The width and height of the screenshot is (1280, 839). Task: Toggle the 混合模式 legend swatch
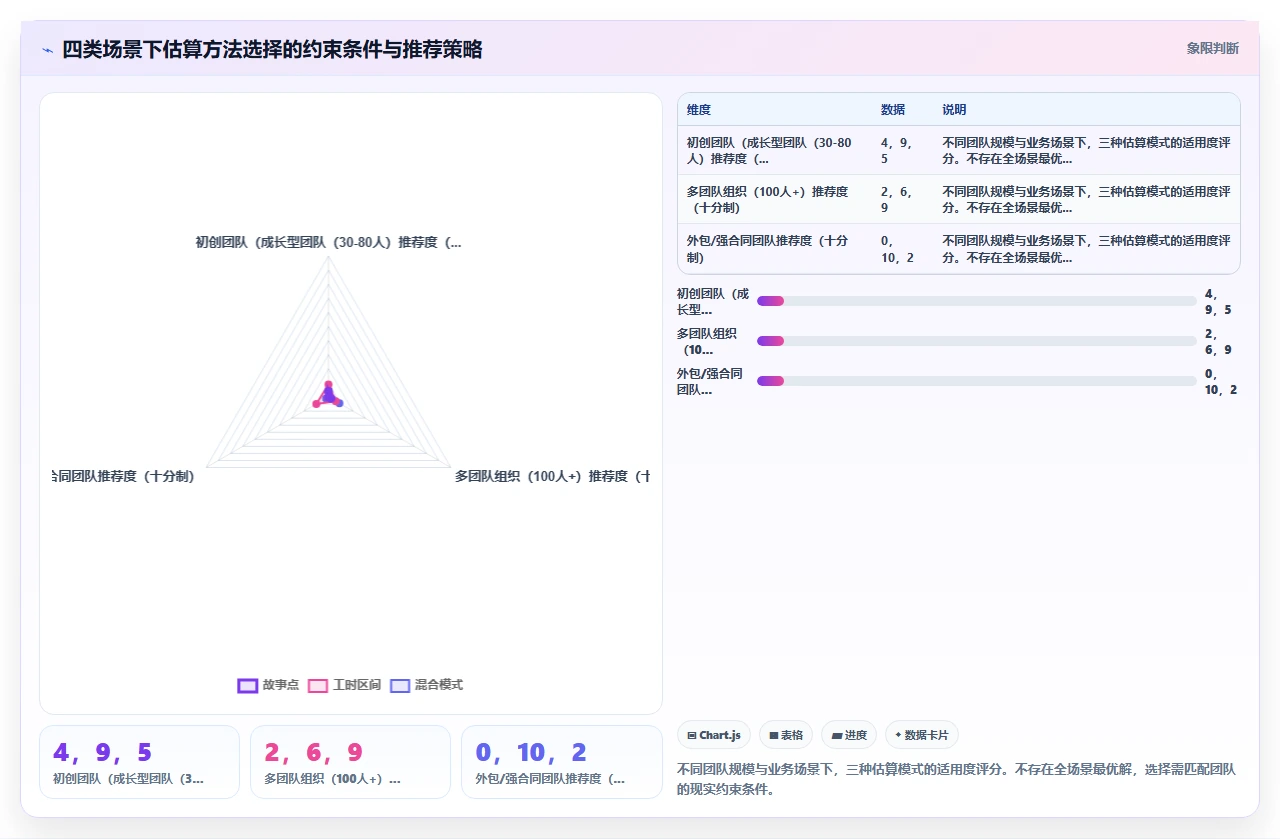pyautogui.click(x=400, y=685)
